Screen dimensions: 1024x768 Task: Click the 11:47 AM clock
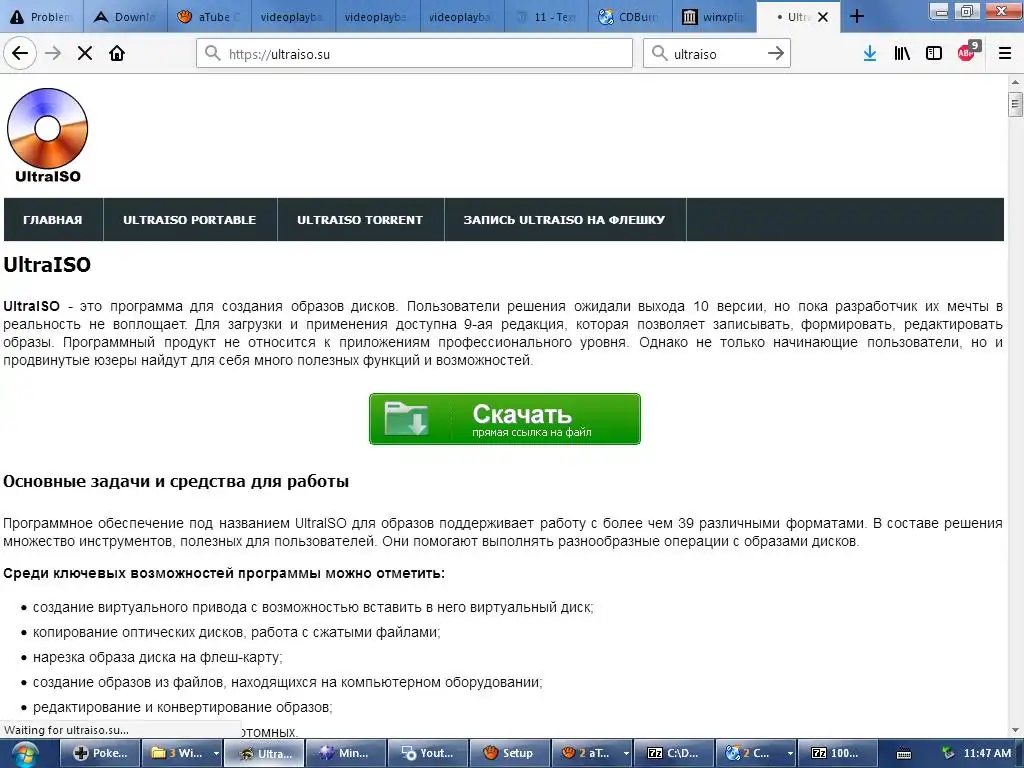pos(987,754)
